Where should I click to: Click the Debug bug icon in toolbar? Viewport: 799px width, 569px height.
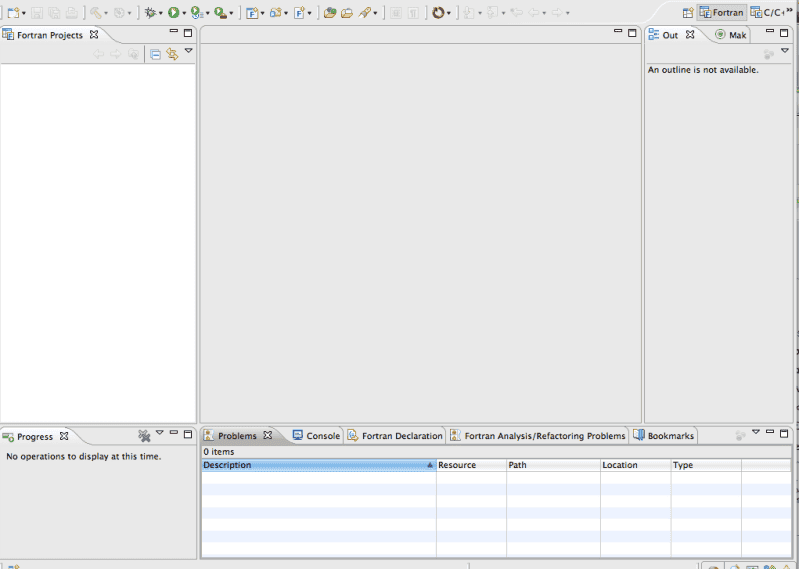coord(151,12)
